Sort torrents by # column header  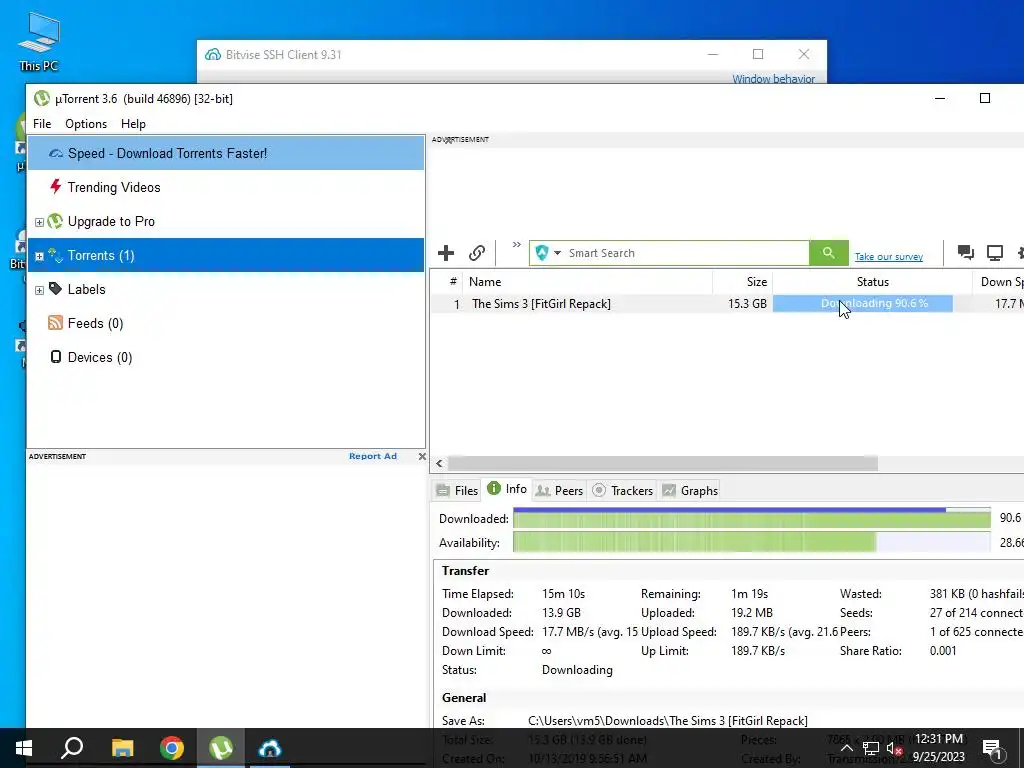[x=453, y=282]
